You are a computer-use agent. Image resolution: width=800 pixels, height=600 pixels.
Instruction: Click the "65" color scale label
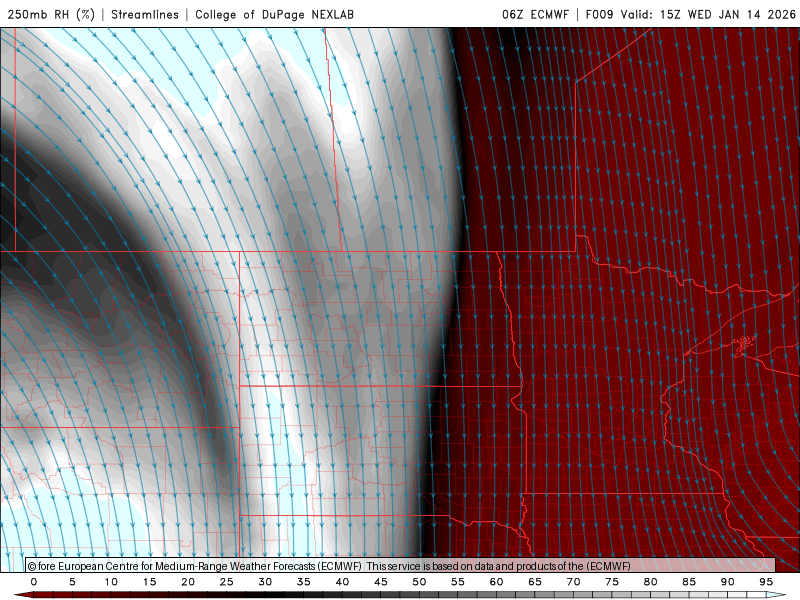pos(535,582)
